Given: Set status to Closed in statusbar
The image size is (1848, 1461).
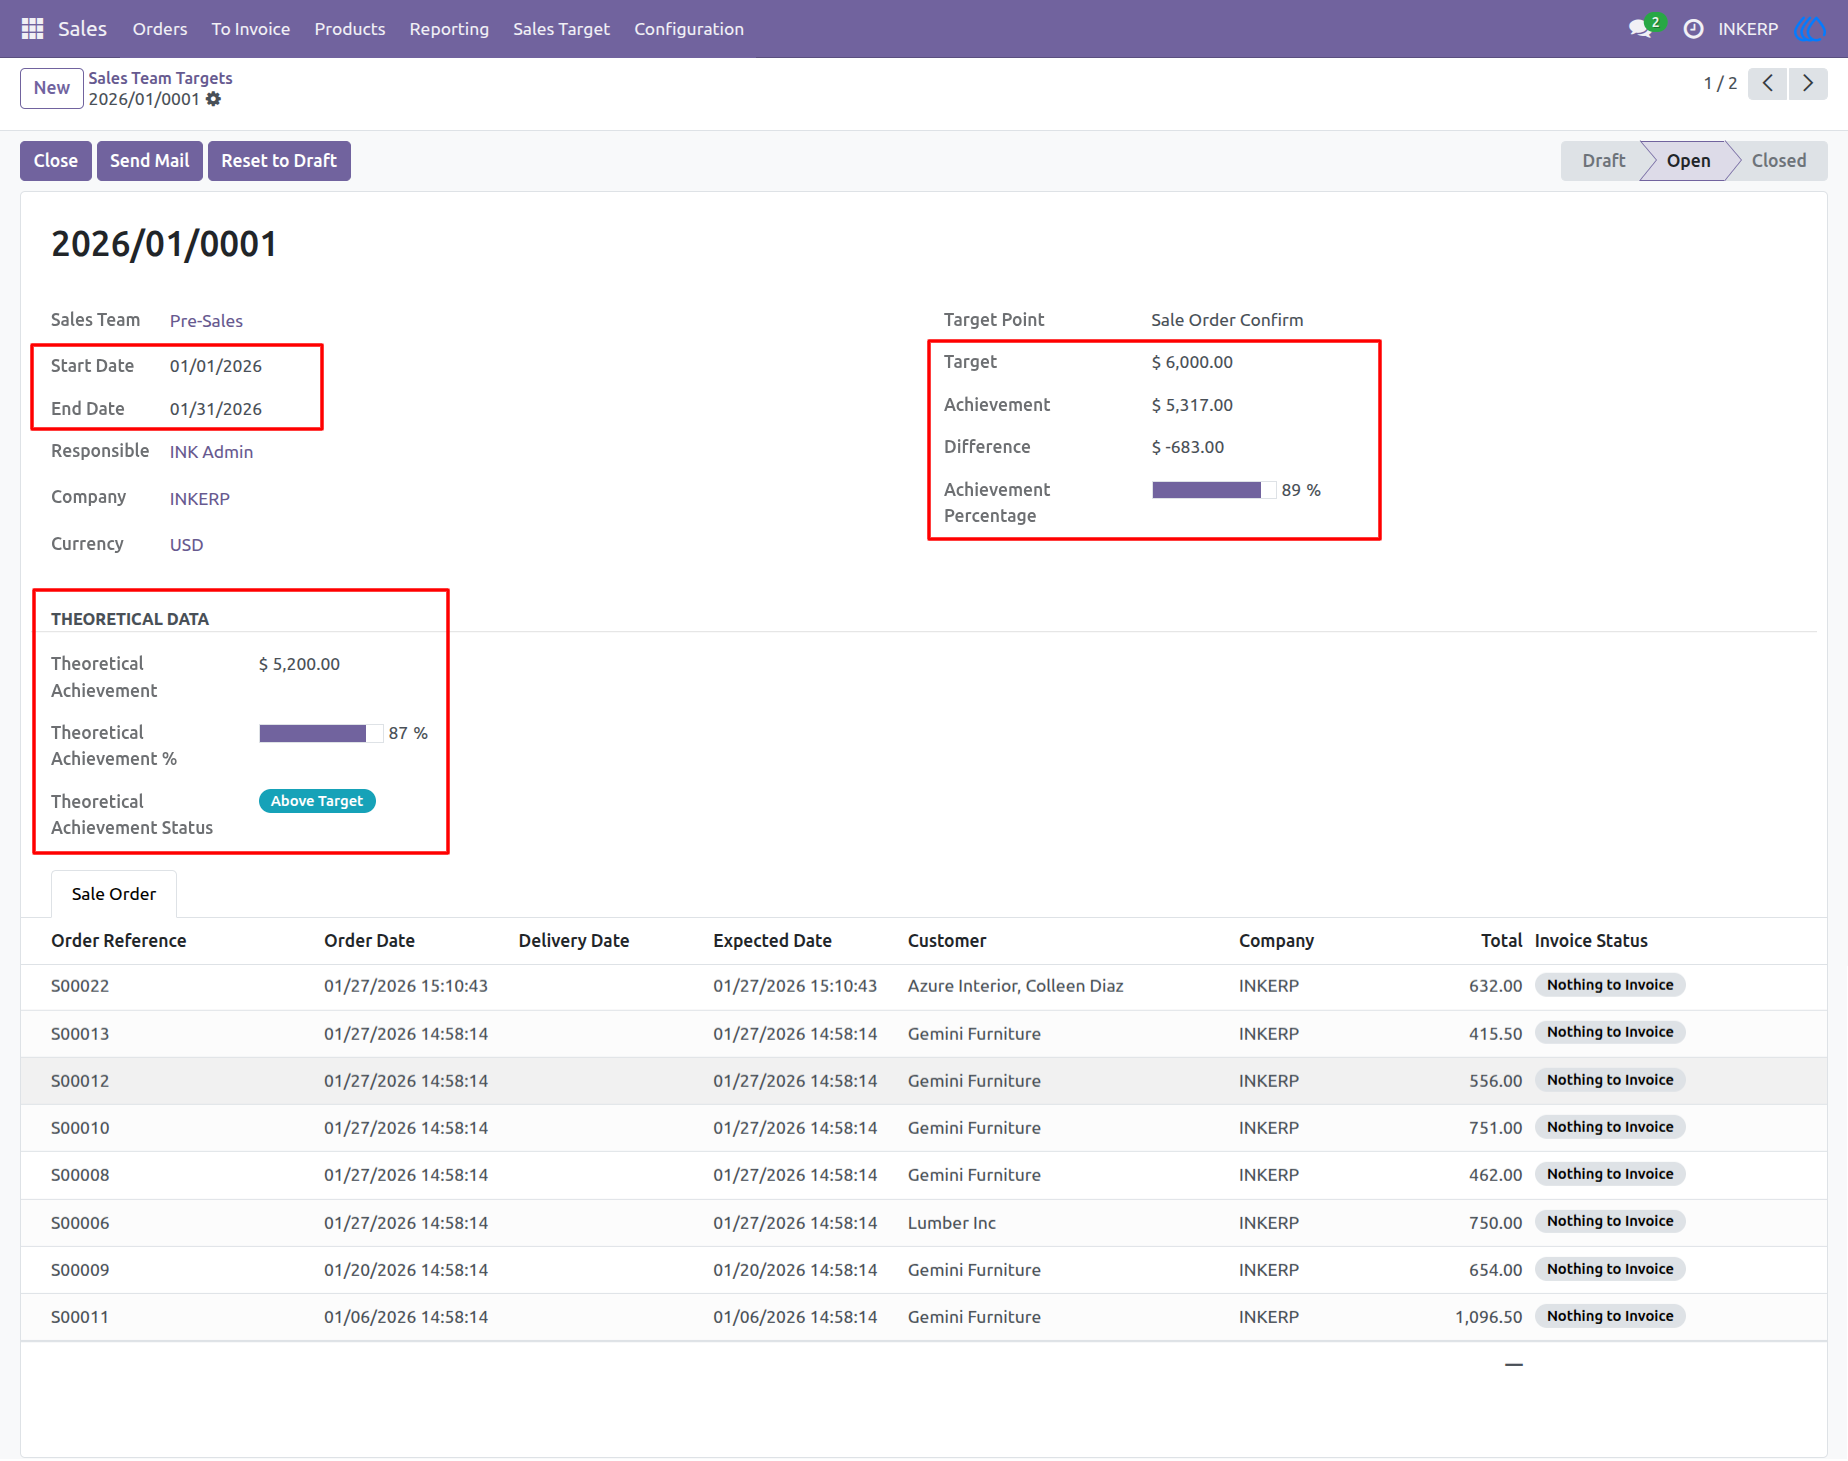Looking at the screenshot, I should [x=1779, y=161].
